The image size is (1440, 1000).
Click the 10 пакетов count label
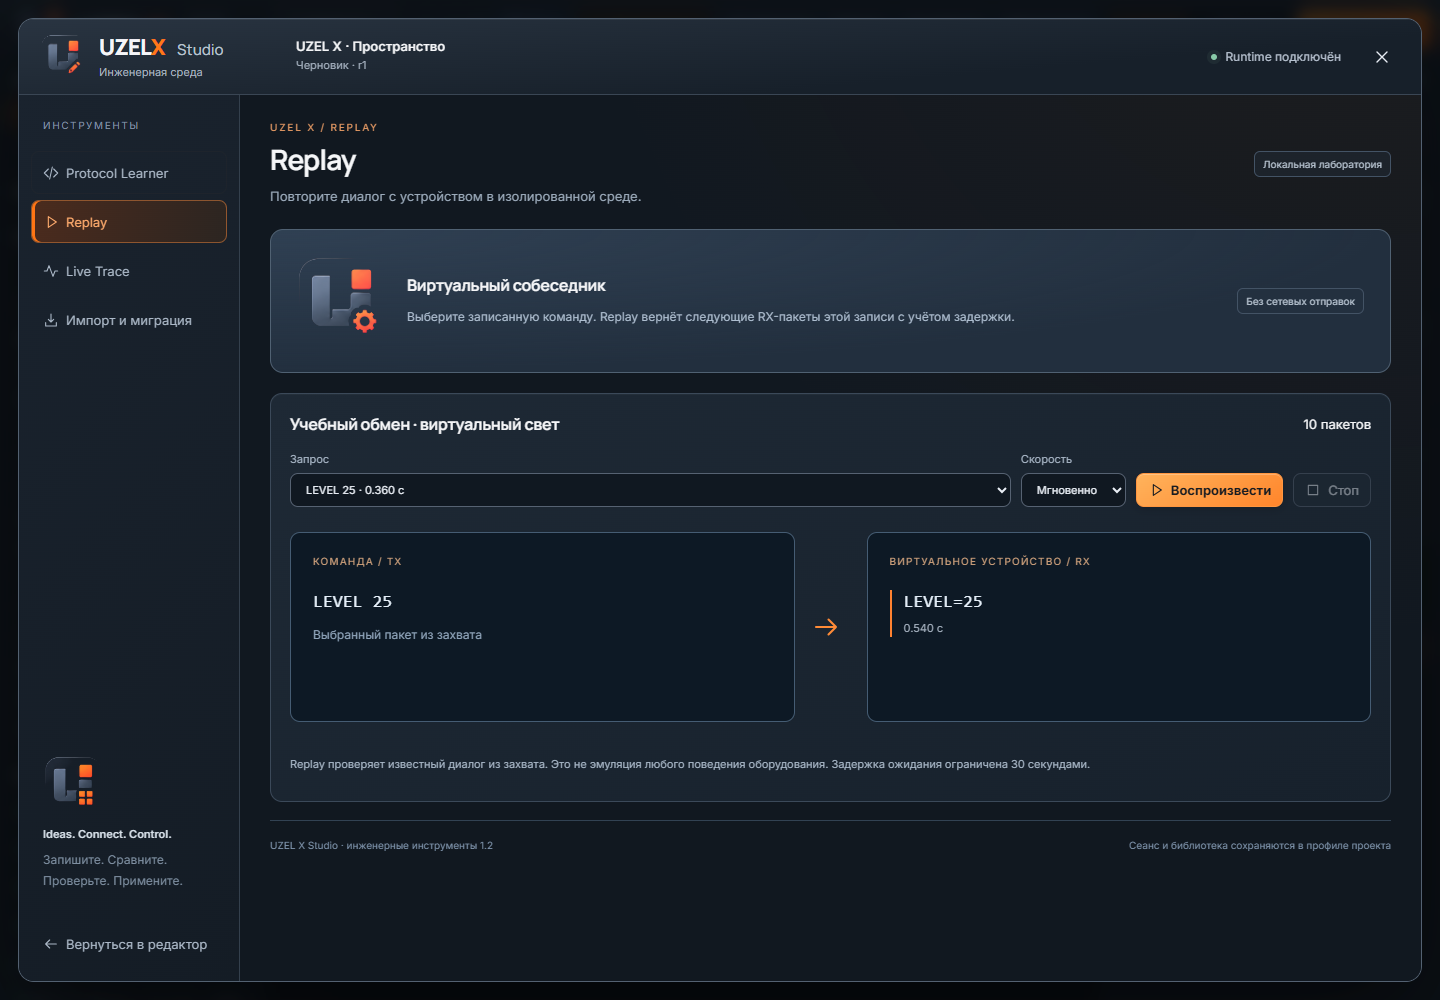1336,425
